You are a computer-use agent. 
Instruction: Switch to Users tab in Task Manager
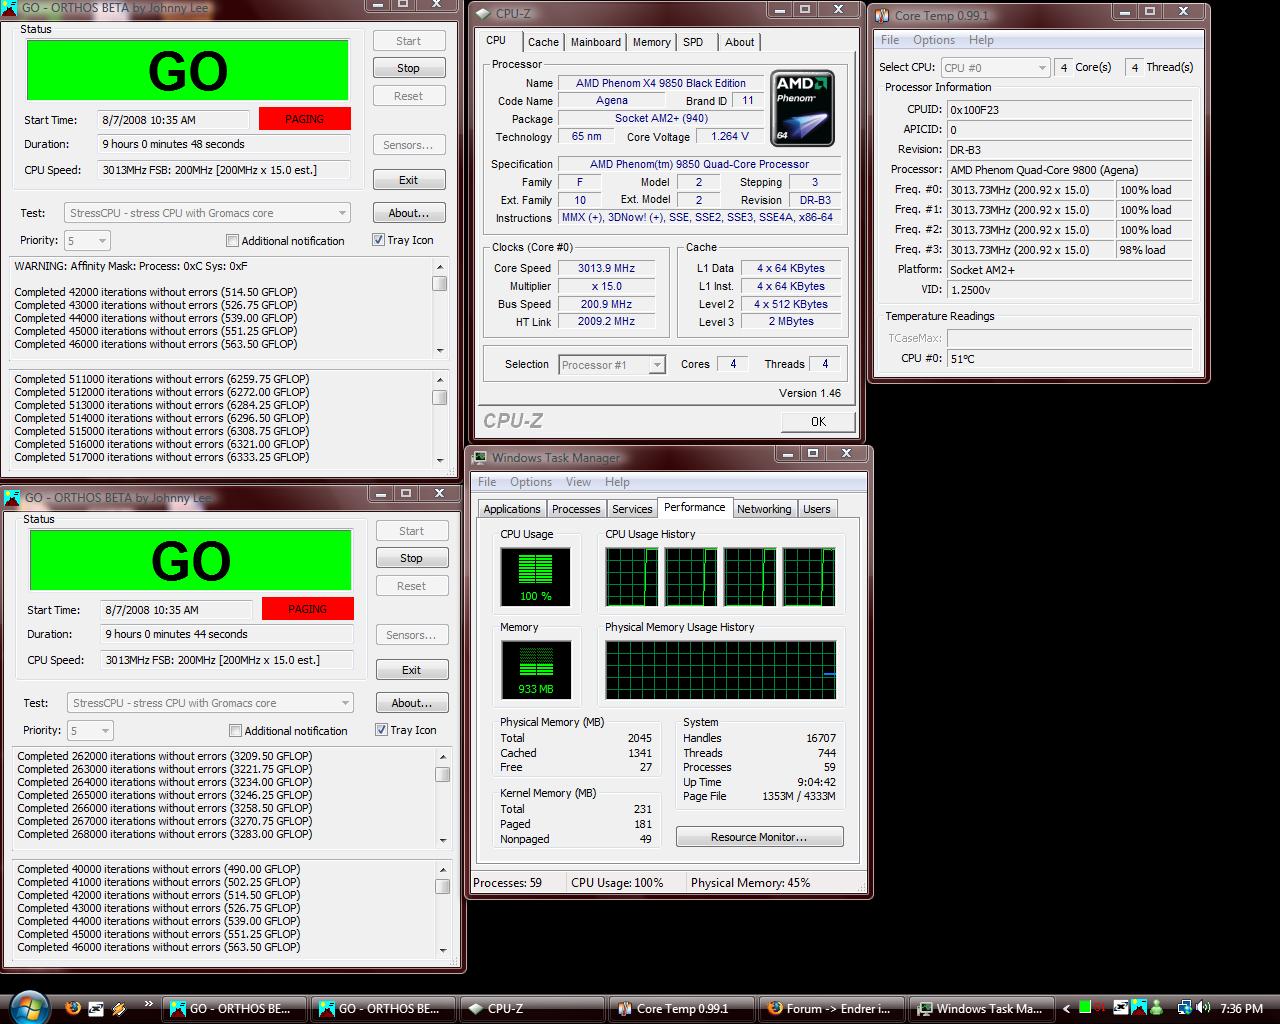coord(817,509)
